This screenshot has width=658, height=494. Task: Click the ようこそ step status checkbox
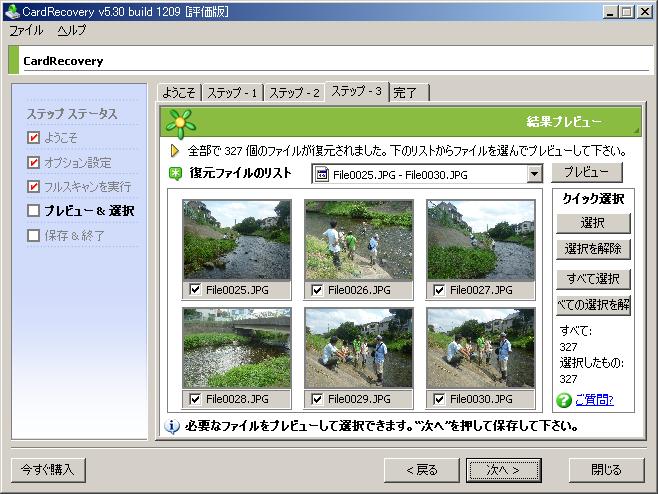[x=33, y=138]
